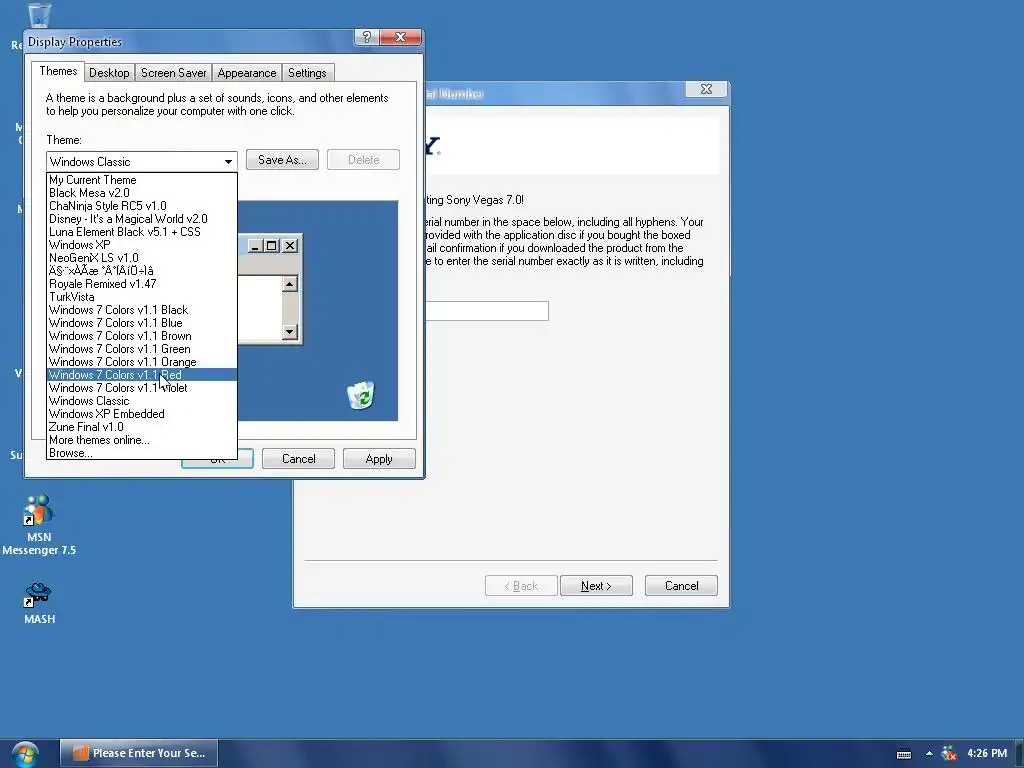Viewport: 1024px width, 768px height.
Task: Choose the TurkVista theme
Action: (142, 297)
